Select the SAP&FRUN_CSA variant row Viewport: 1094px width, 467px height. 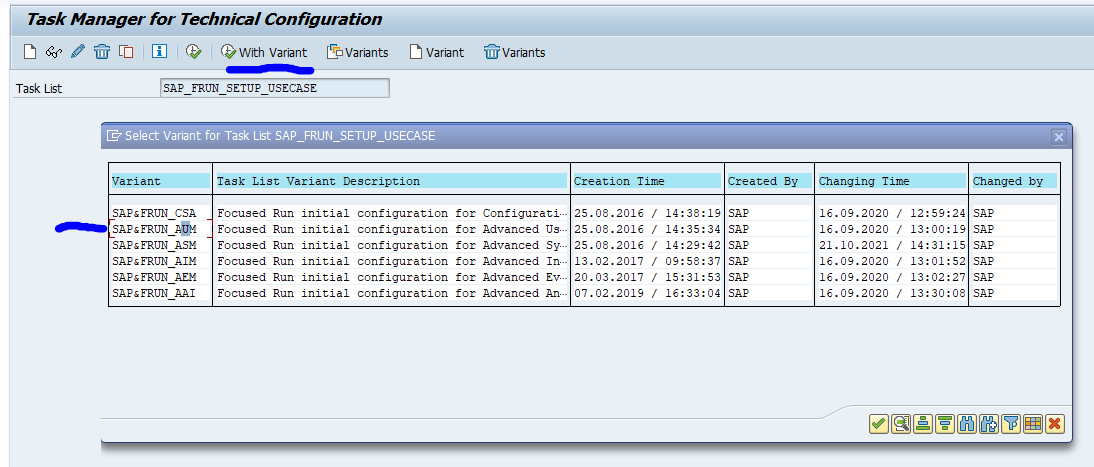[160, 213]
